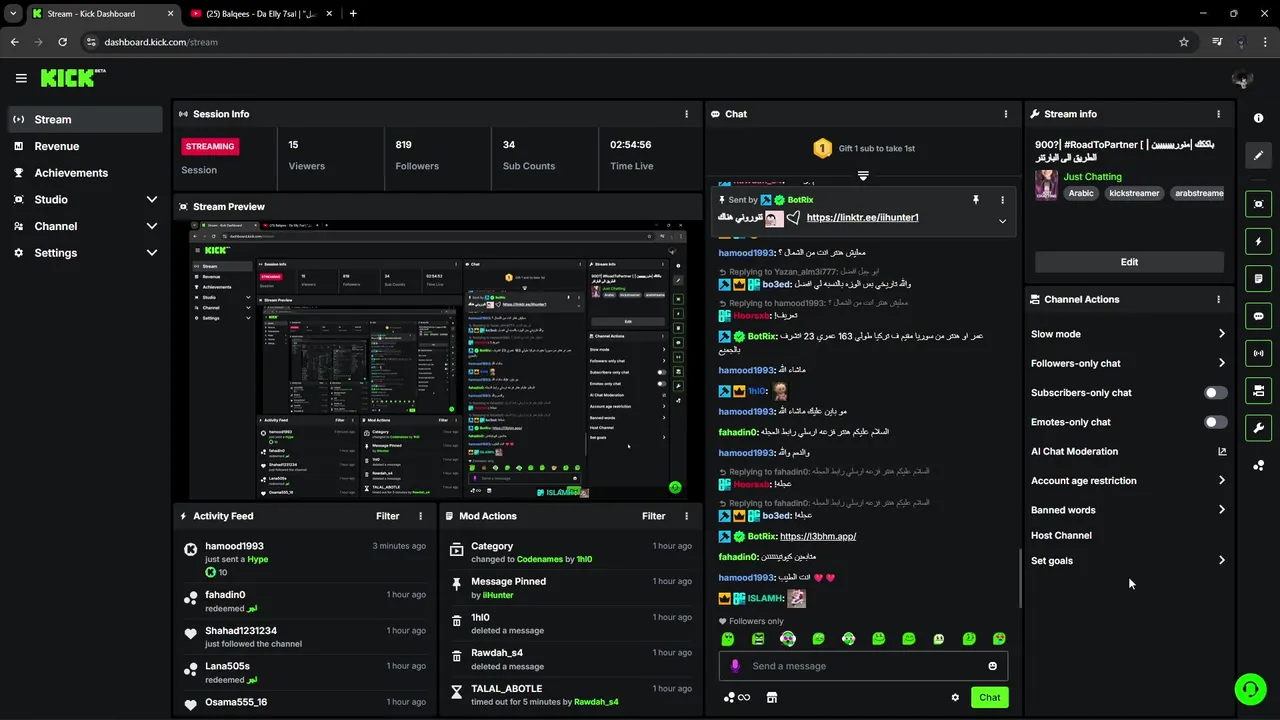The width and height of the screenshot is (1280, 720).
Task: Open Account age restriction options
Action: point(1129,481)
